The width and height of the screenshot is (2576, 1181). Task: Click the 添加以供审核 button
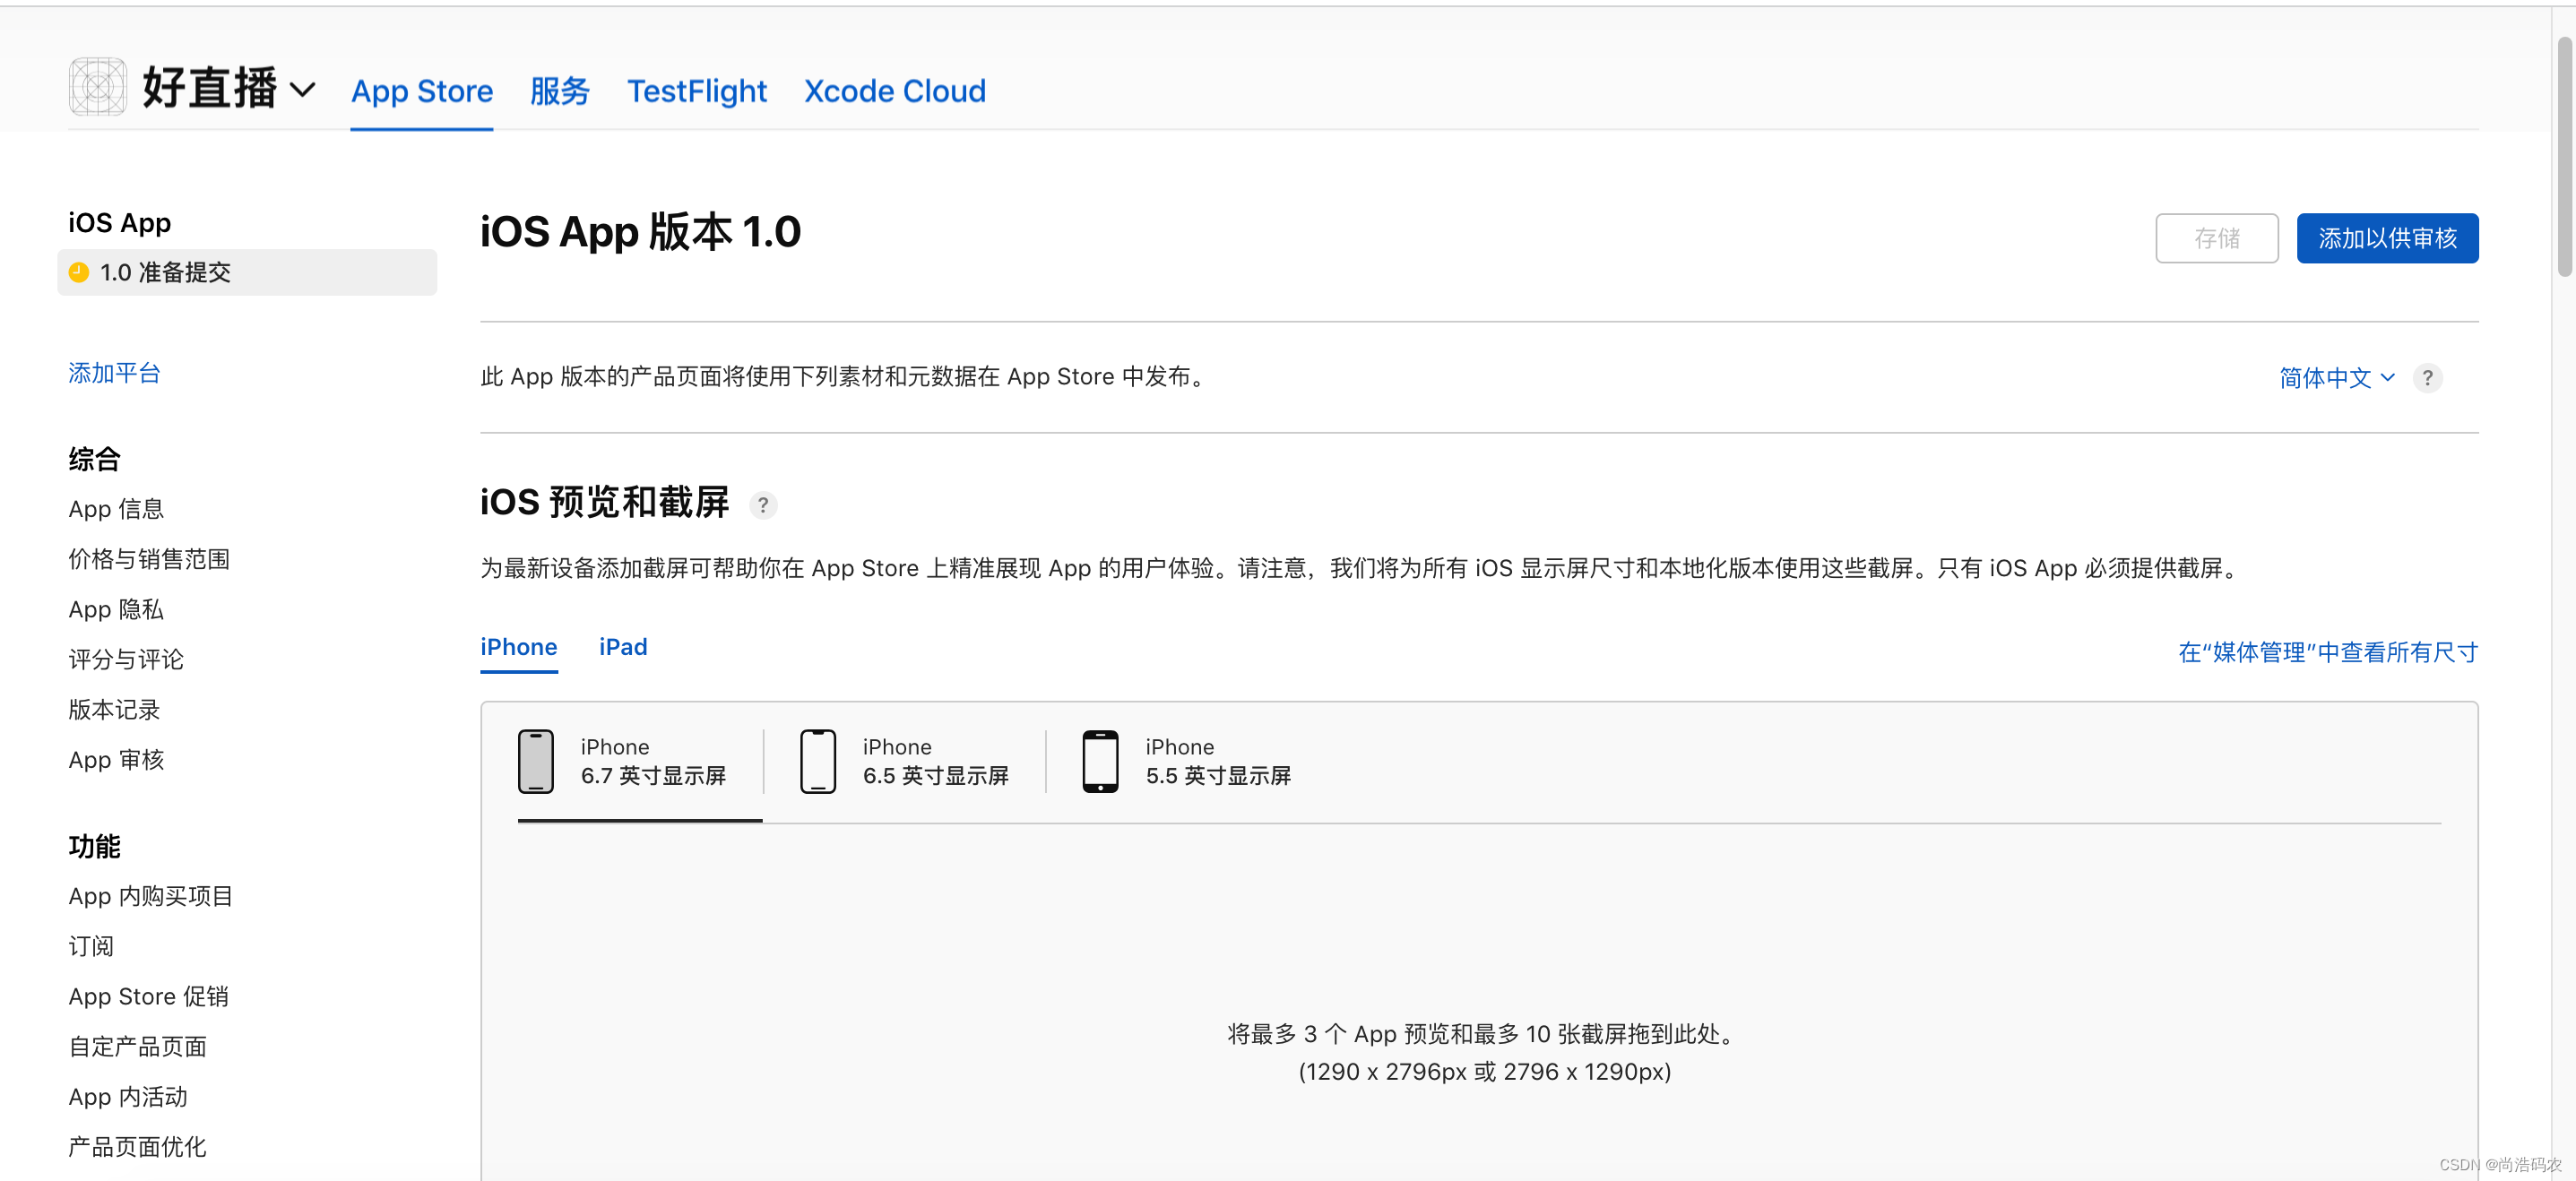pos(2387,238)
